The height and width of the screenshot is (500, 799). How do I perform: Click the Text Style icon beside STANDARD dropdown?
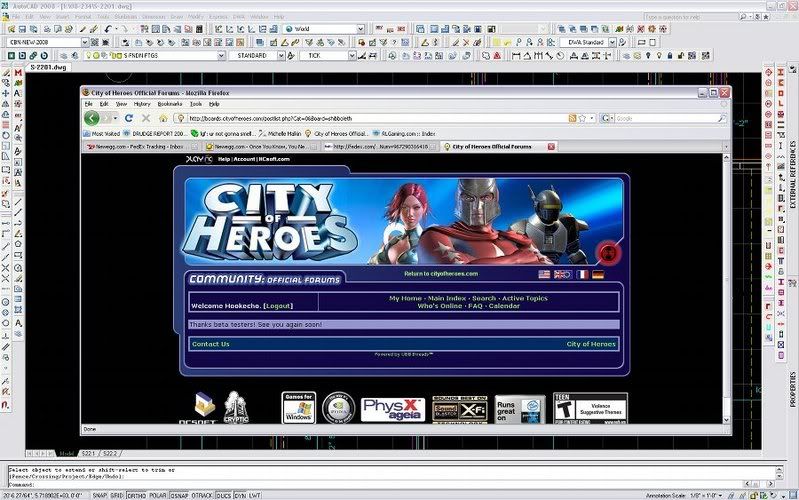[x=291, y=56]
